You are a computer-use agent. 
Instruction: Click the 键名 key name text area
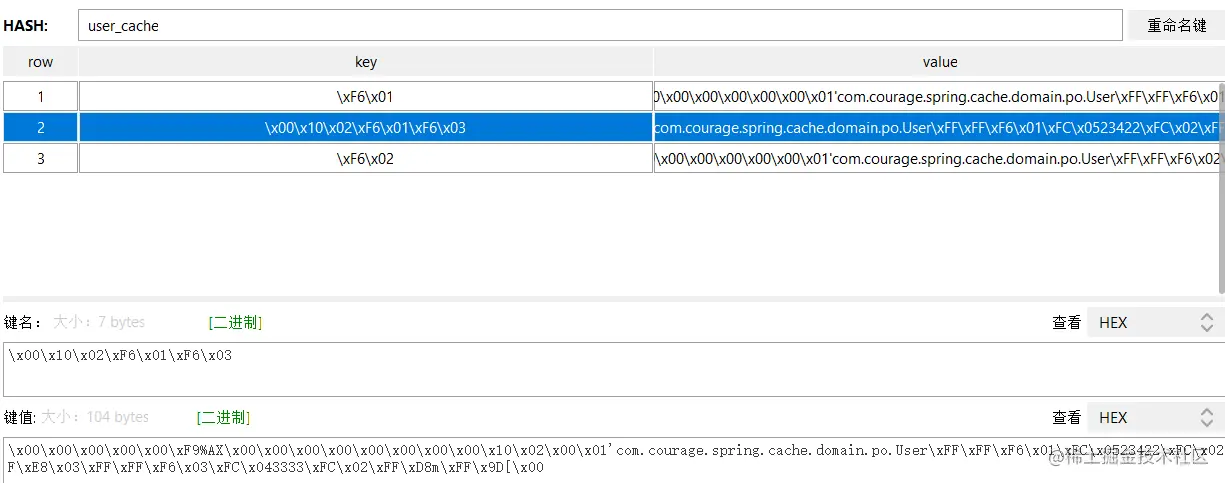coord(613,369)
